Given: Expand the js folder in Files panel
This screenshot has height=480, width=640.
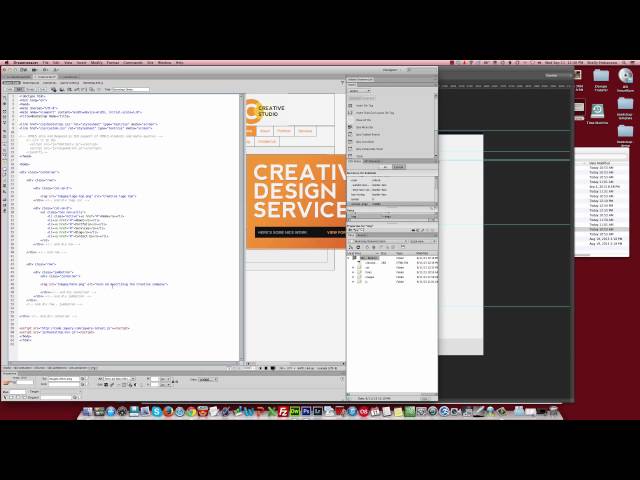Looking at the screenshot, I should click(x=353, y=282).
